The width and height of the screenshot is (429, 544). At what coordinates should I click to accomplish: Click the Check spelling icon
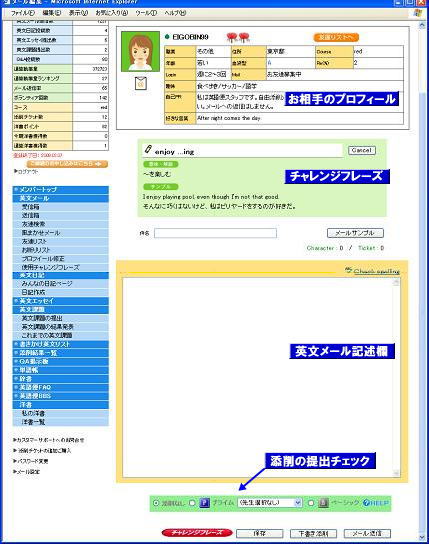click(x=349, y=270)
